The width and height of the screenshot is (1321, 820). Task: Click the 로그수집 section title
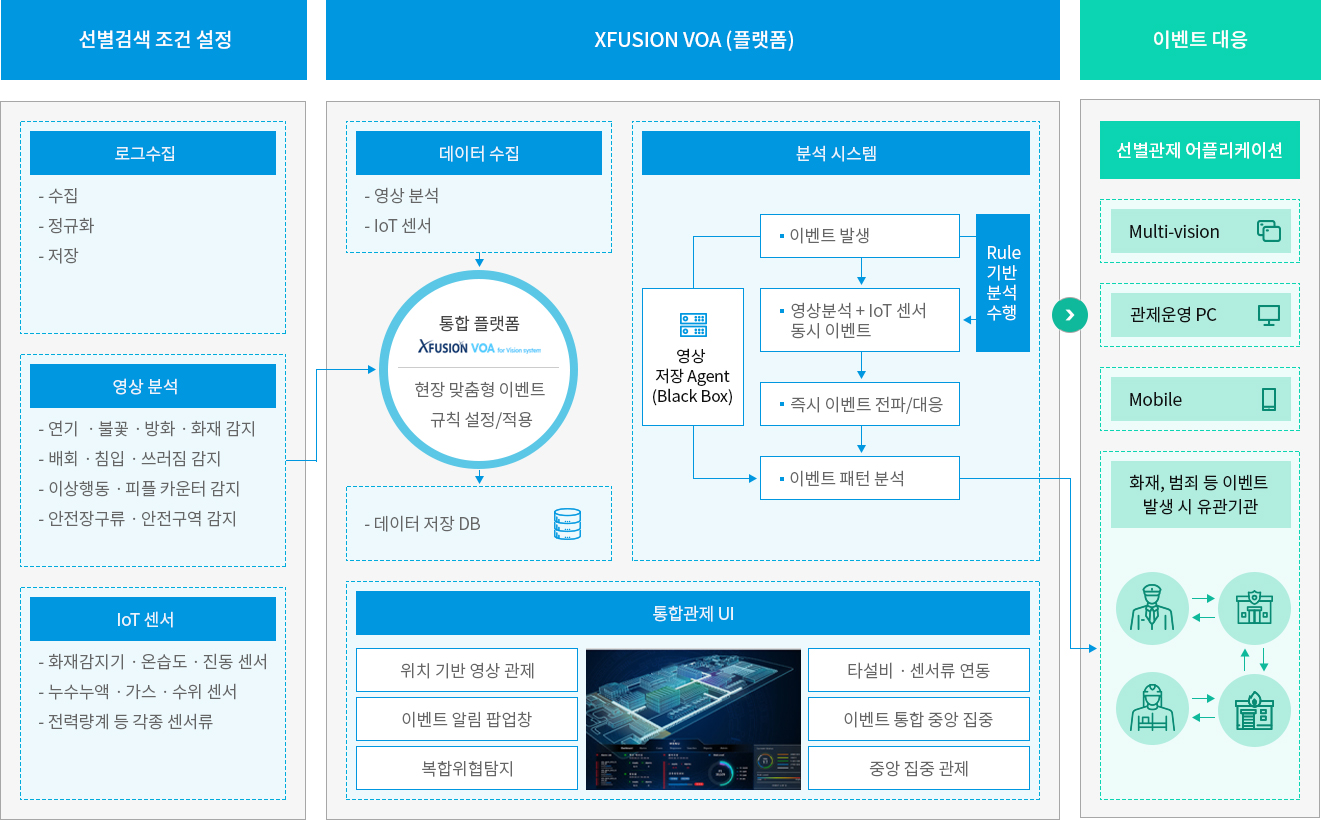(x=153, y=153)
